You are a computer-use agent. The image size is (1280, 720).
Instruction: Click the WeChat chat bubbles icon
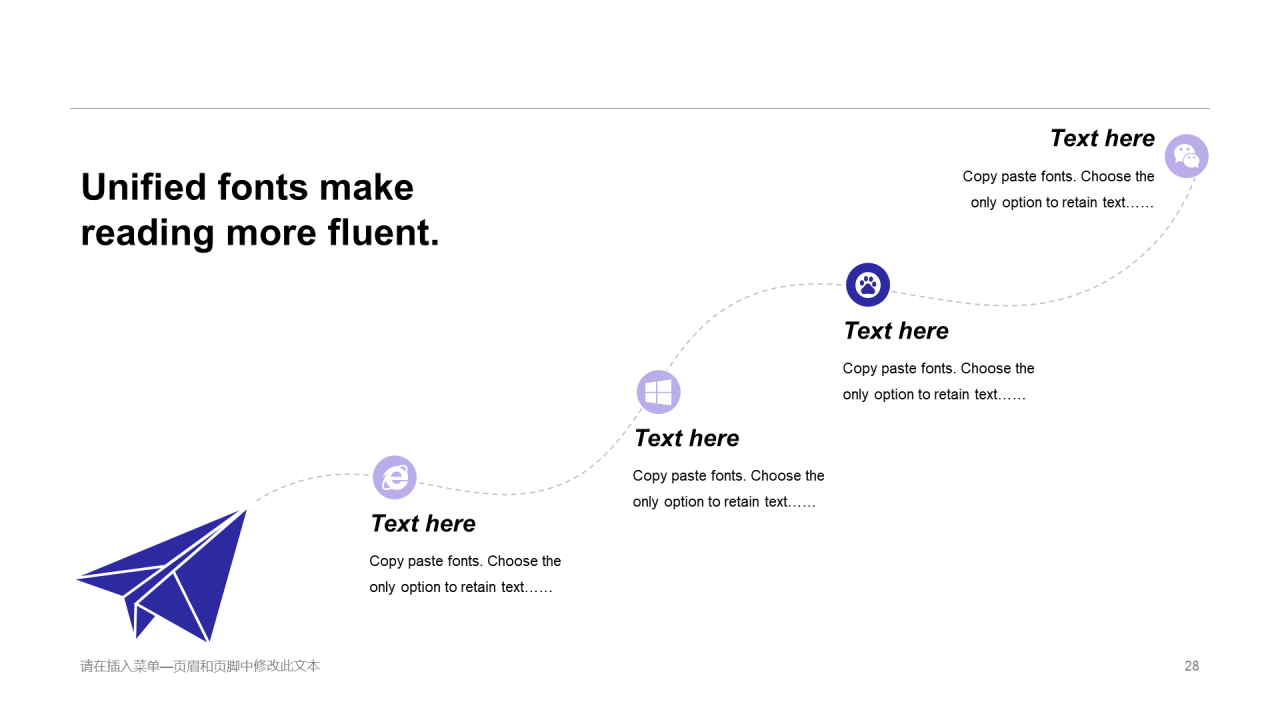pos(1187,156)
